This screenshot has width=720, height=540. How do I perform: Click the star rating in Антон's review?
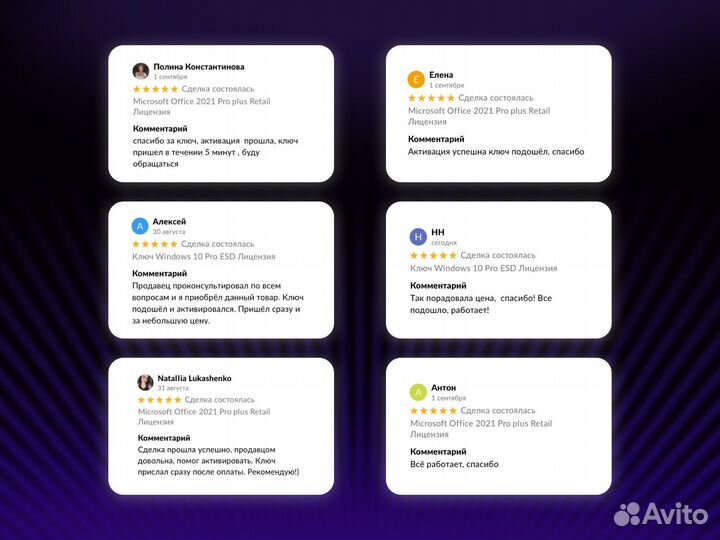pos(433,411)
